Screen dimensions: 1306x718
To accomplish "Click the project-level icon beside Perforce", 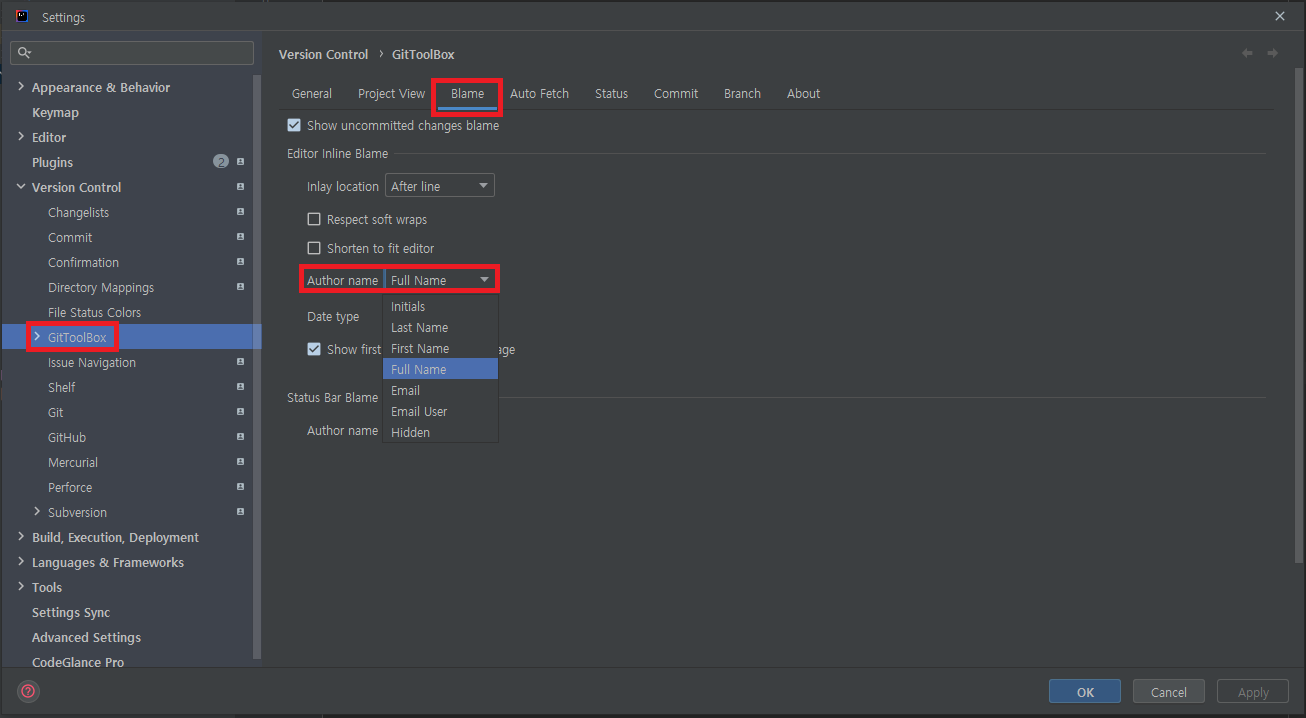I will pos(240,487).
